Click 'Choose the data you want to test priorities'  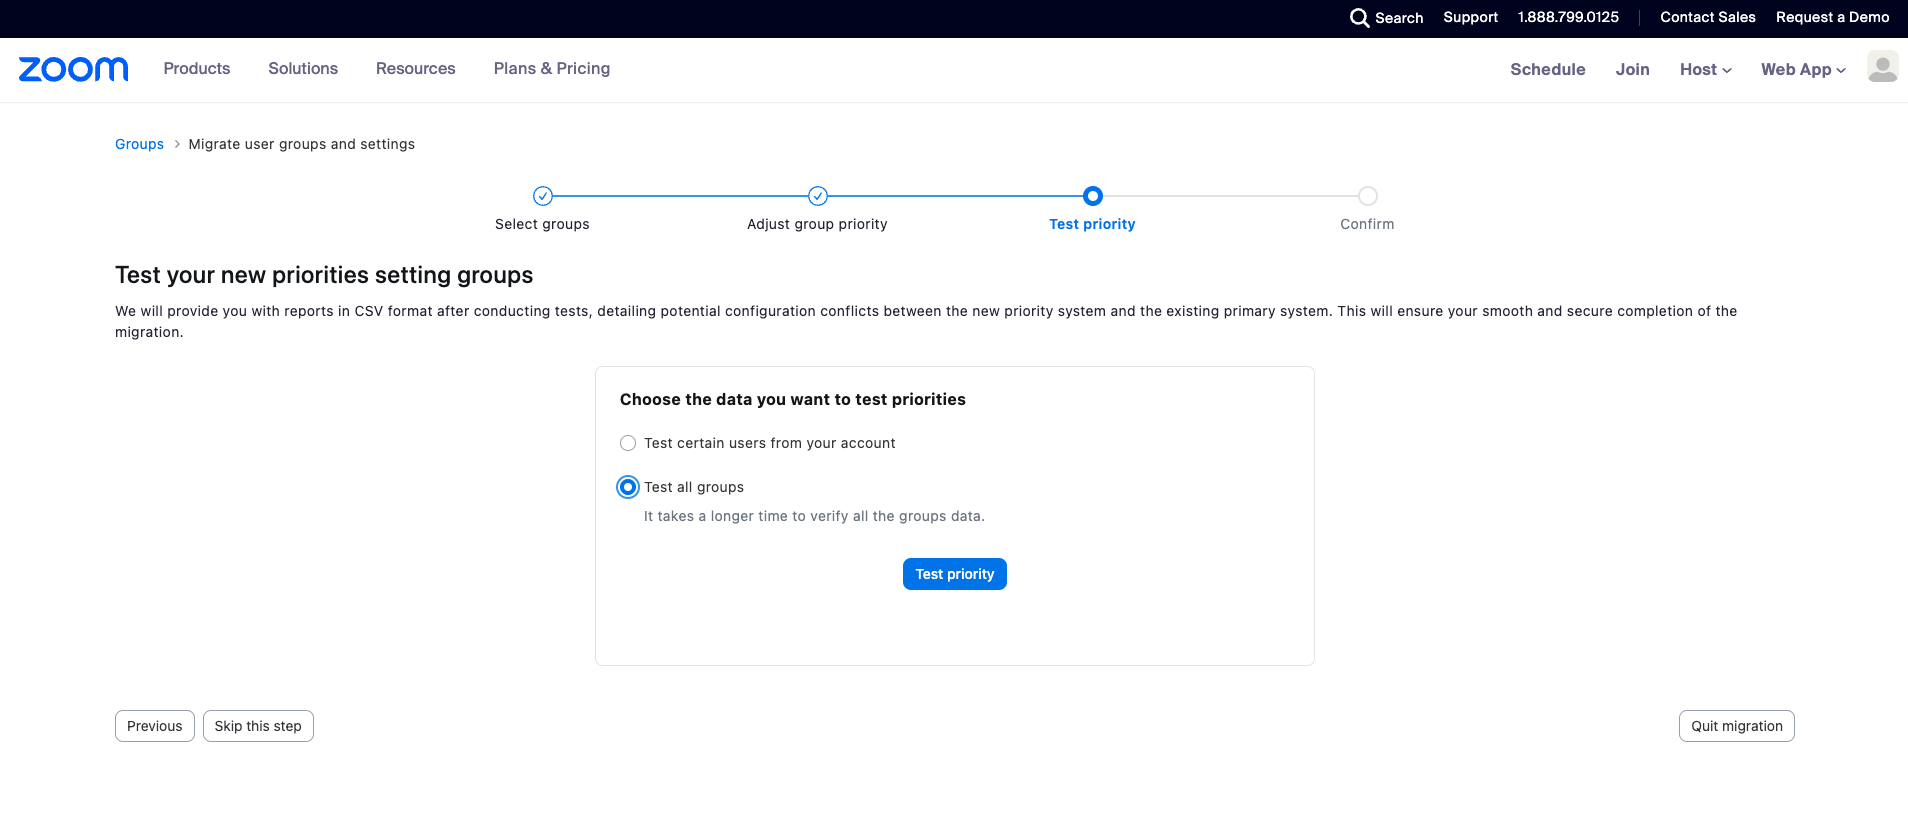click(x=793, y=399)
